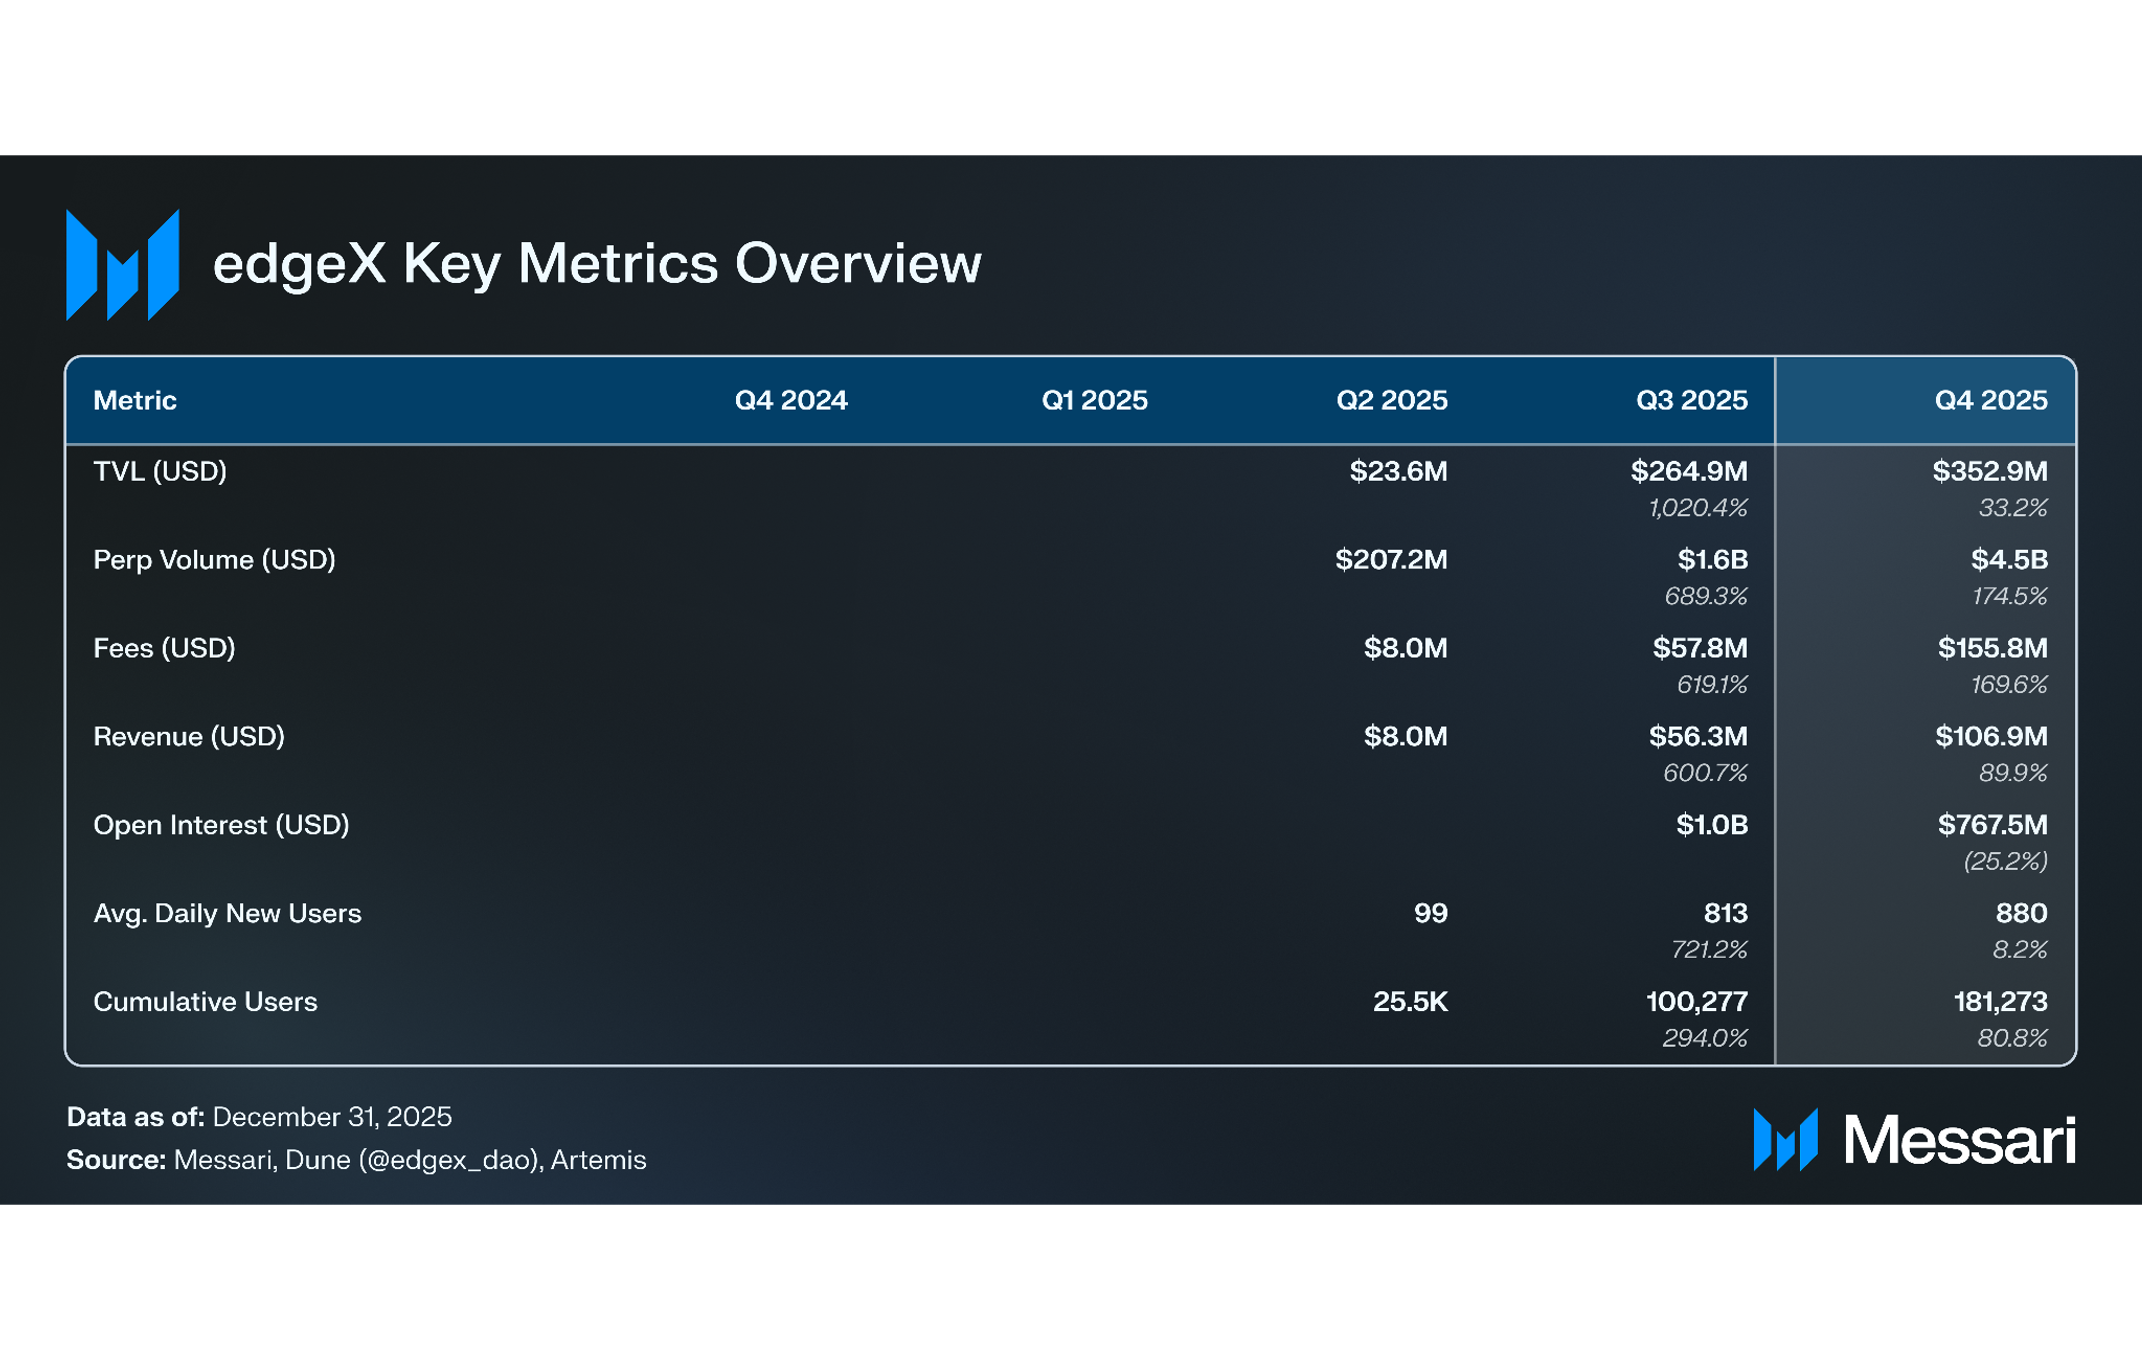Click the TVL (USD) row label
The height and width of the screenshot is (1359, 2142).
tap(160, 471)
